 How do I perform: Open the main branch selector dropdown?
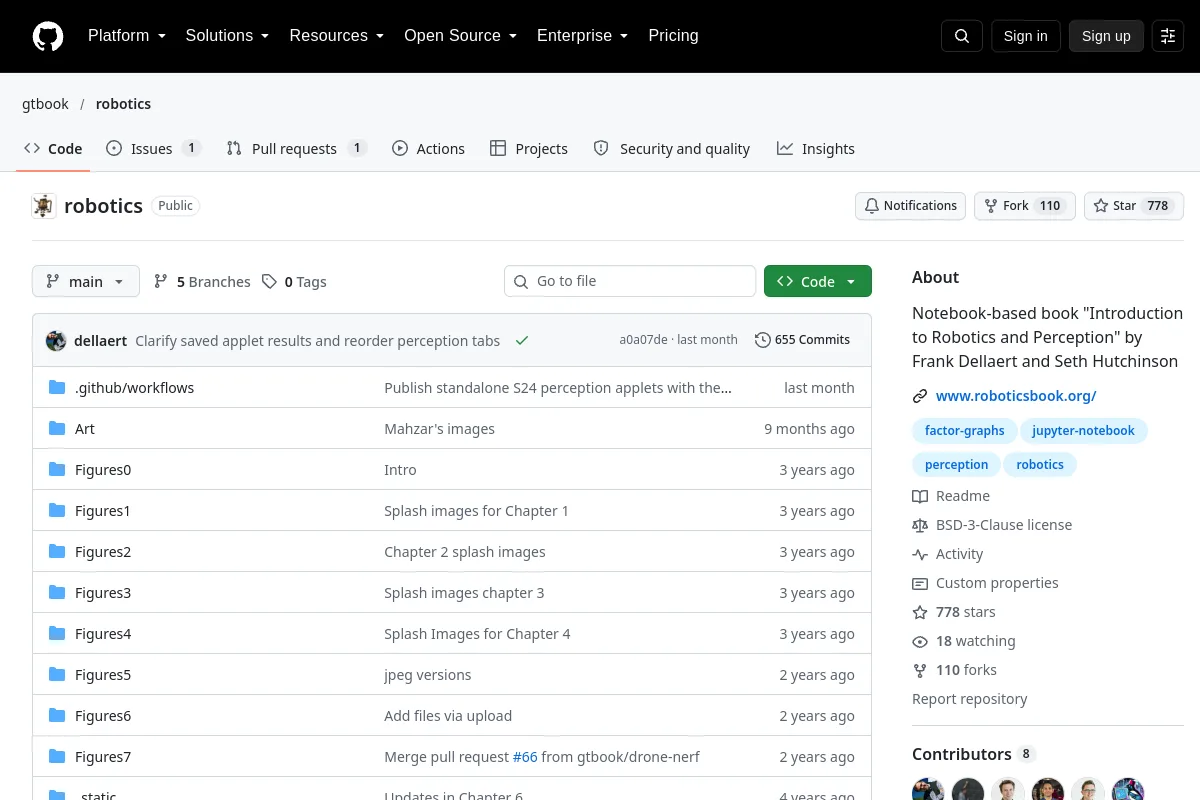pos(86,282)
